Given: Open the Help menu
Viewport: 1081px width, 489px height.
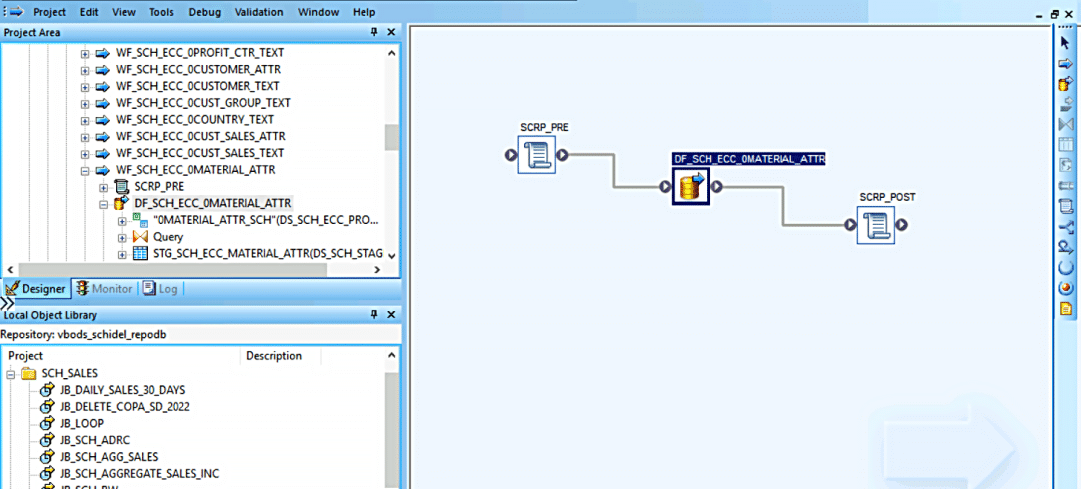Looking at the screenshot, I should coord(364,12).
